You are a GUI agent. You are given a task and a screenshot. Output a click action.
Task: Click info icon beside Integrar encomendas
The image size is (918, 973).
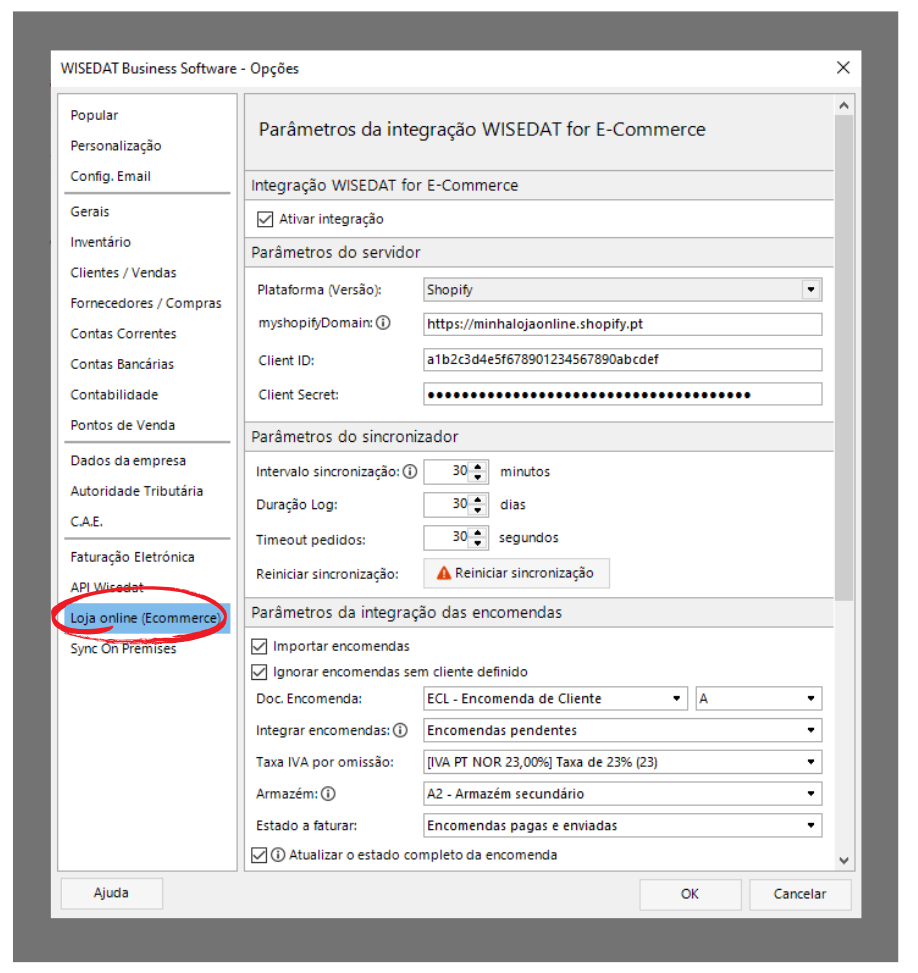pos(401,731)
